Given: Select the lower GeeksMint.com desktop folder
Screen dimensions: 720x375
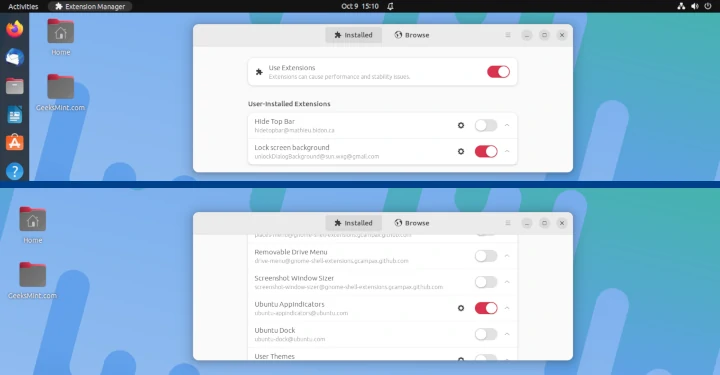Looking at the screenshot, I should pyautogui.click(x=33, y=280).
